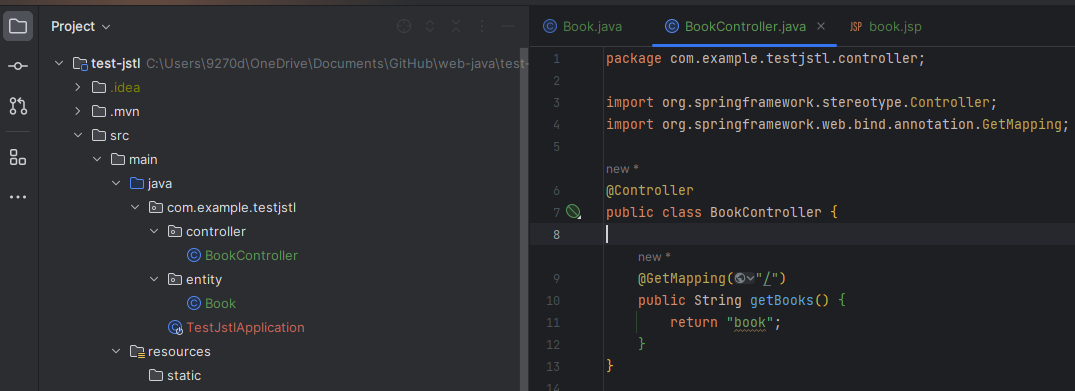Viewport: 1075px width, 391px height.
Task: Click the TestJstlApplication run class icon
Action: click(176, 328)
